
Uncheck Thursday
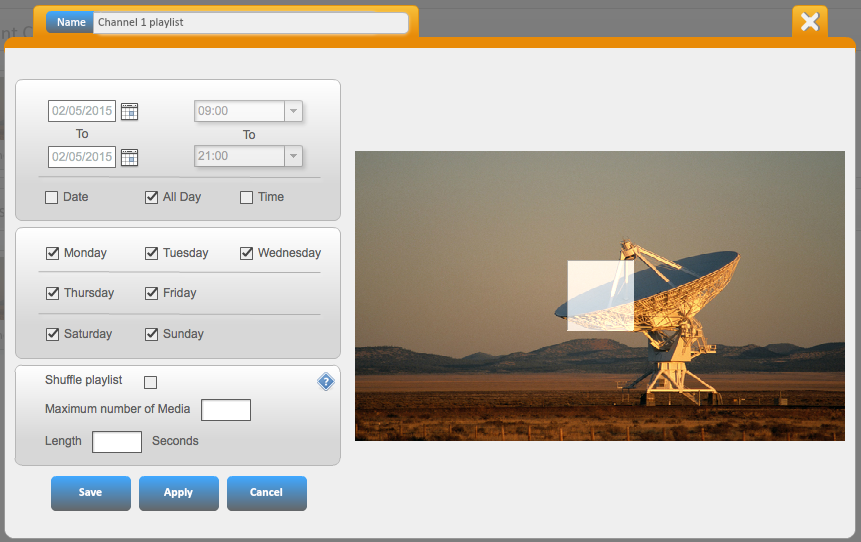tap(52, 293)
